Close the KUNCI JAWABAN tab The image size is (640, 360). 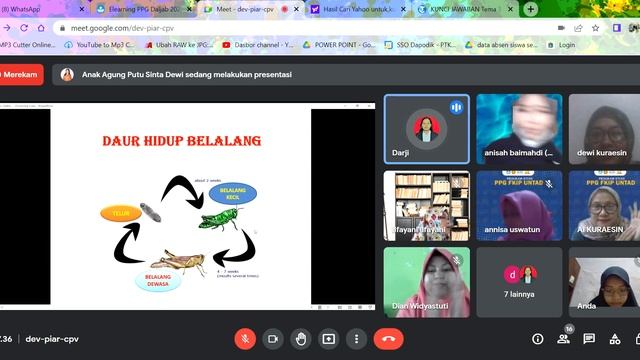510,9
